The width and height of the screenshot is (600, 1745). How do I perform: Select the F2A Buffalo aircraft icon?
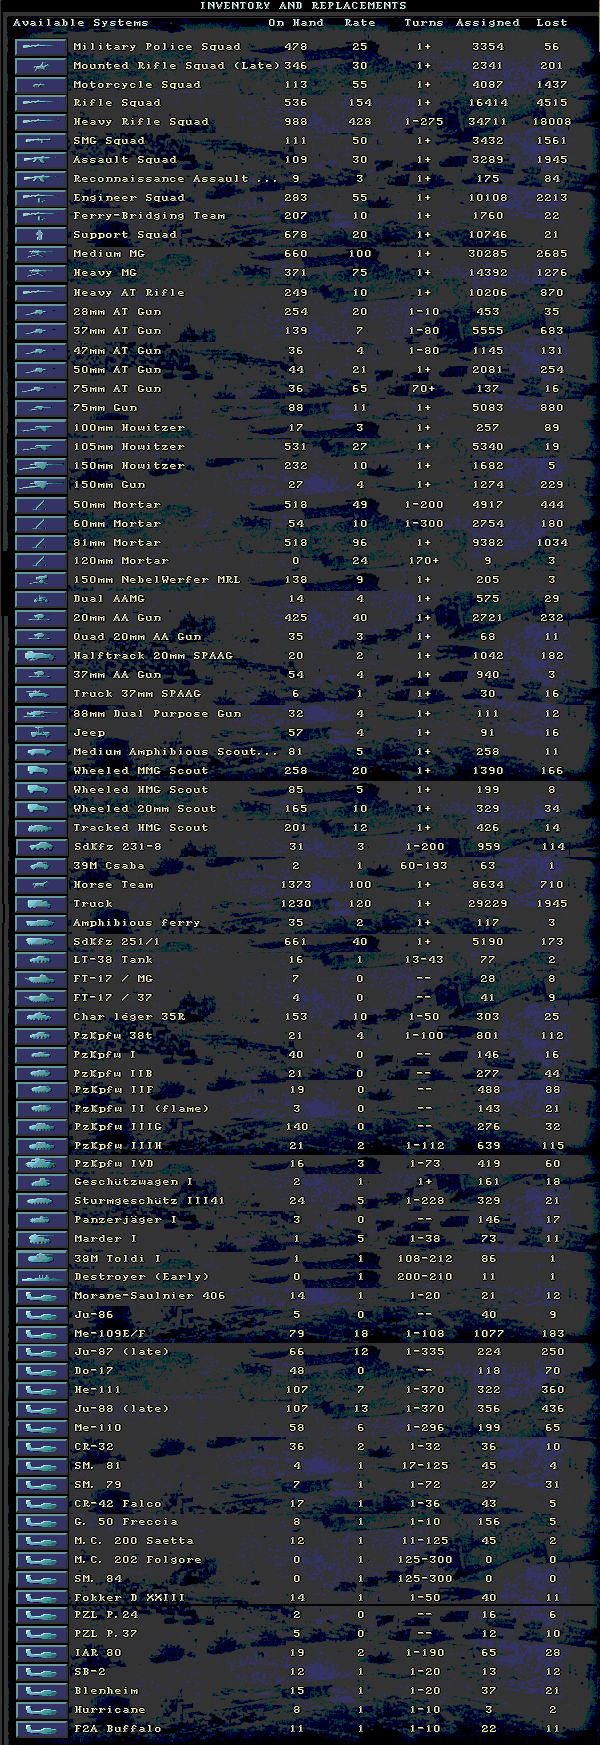click(41, 1729)
